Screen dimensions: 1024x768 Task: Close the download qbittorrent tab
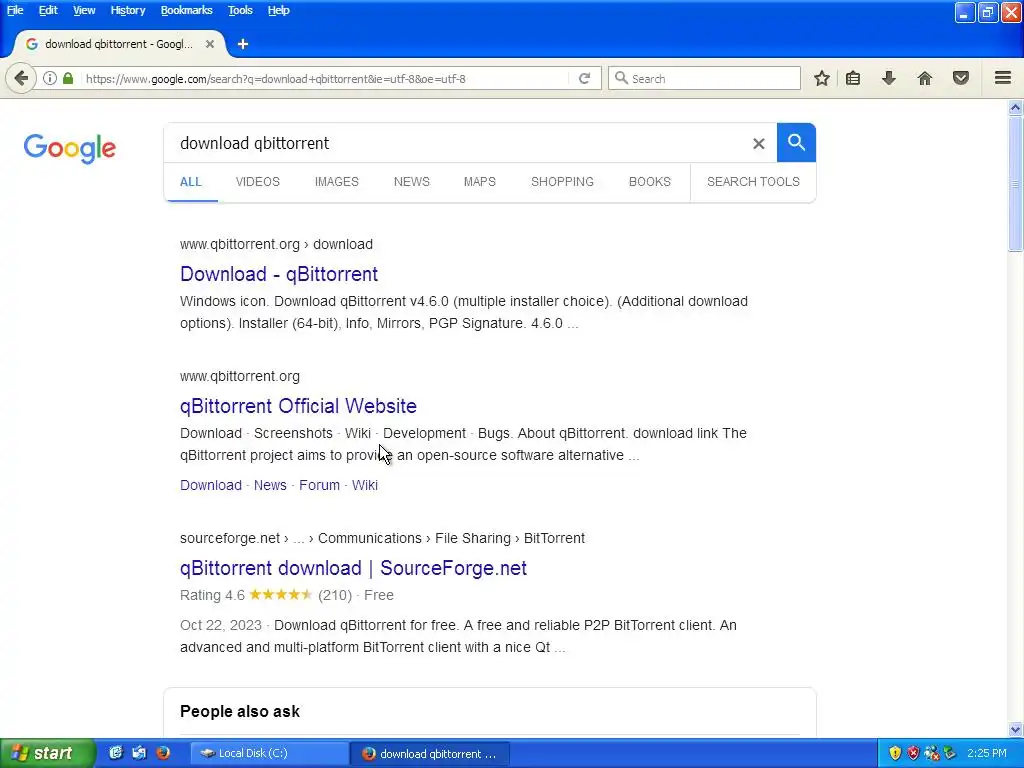coord(210,44)
